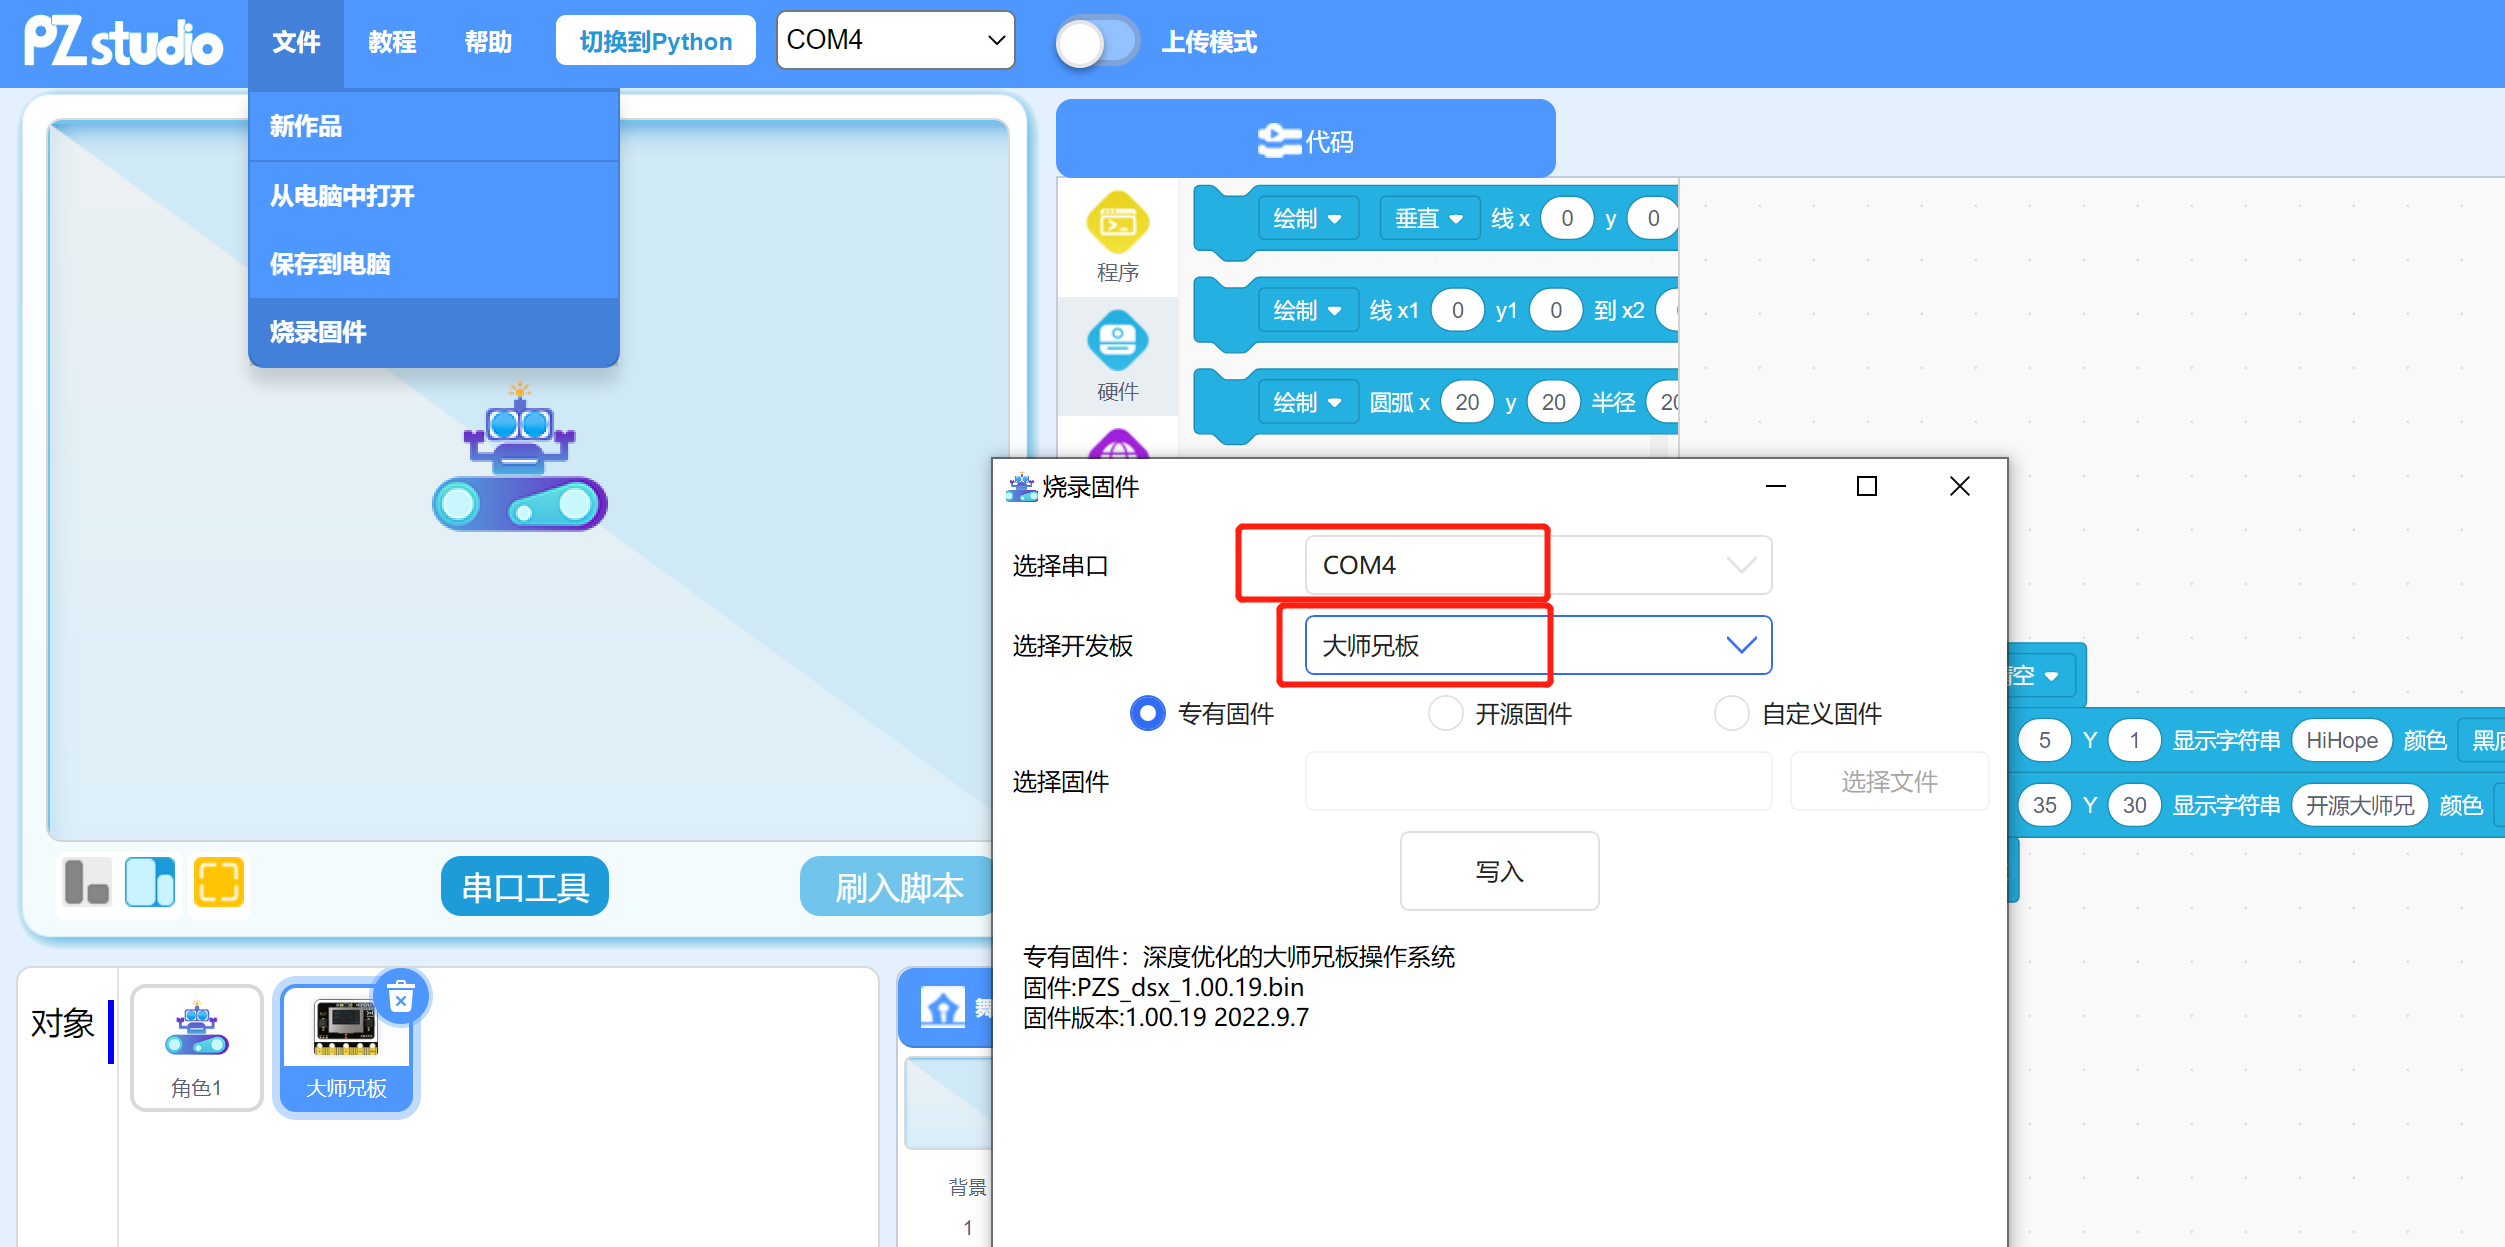2505x1247 pixels.
Task: Close the 烧录固件 dialog
Action: (x=1959, y=487)
